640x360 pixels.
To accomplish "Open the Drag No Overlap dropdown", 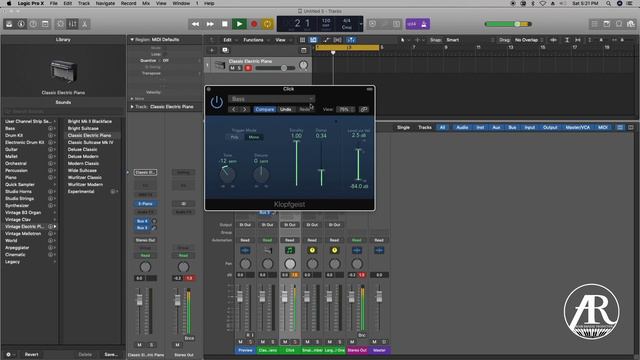I will click(527, 40).
